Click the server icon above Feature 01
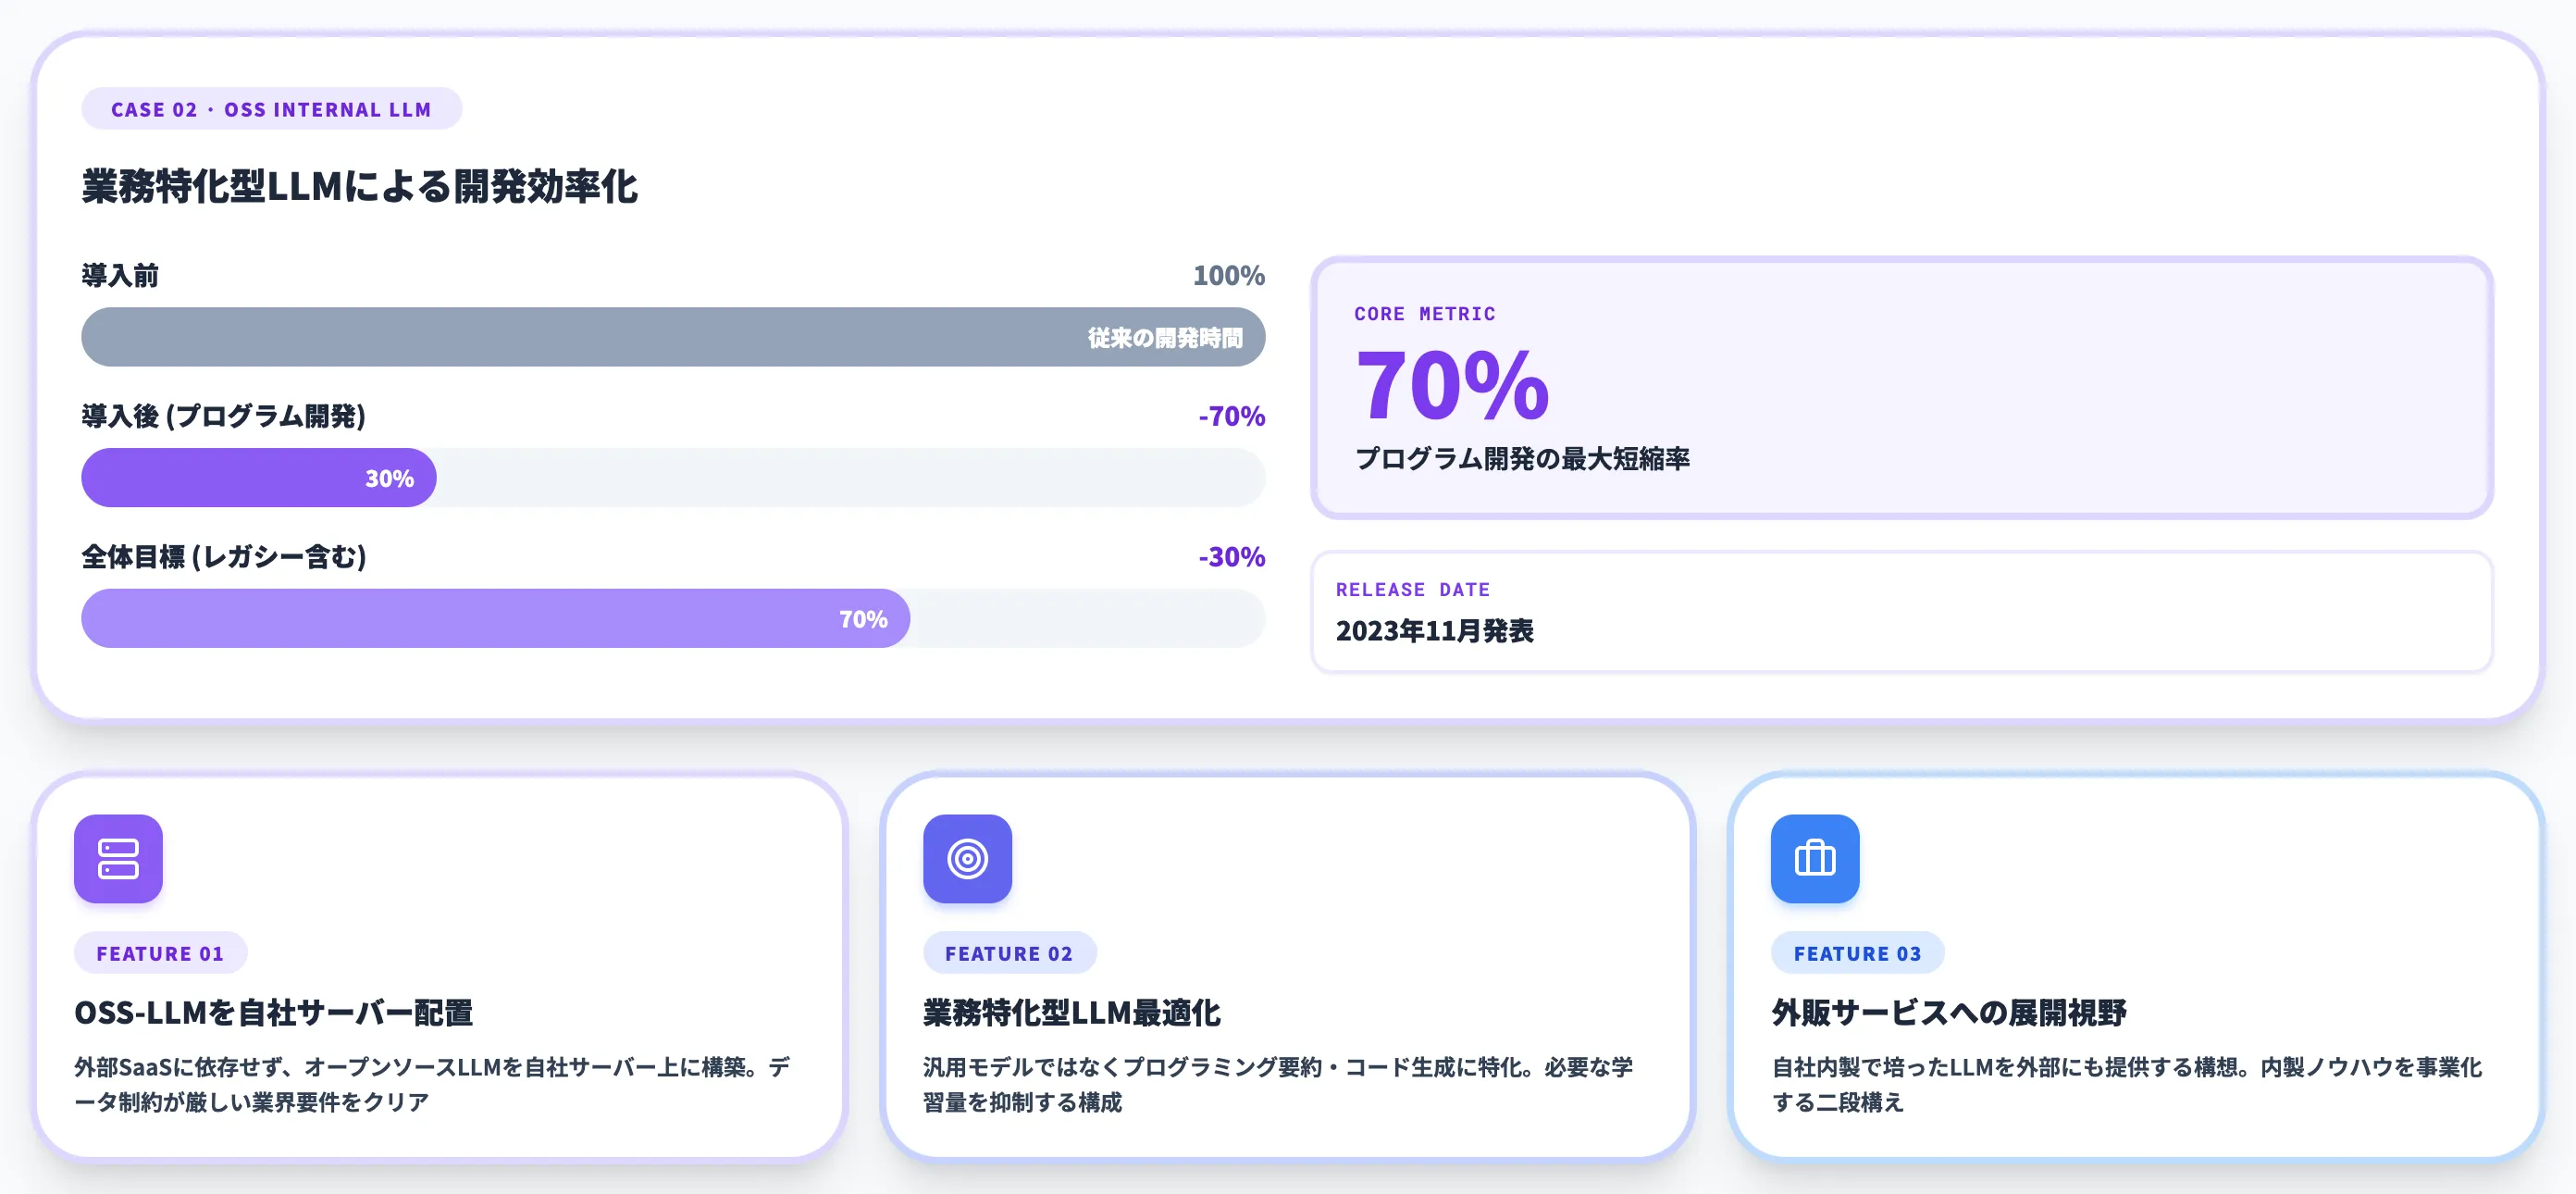The width and height of the screenshot is (2576, 1194). click(118, 858)
